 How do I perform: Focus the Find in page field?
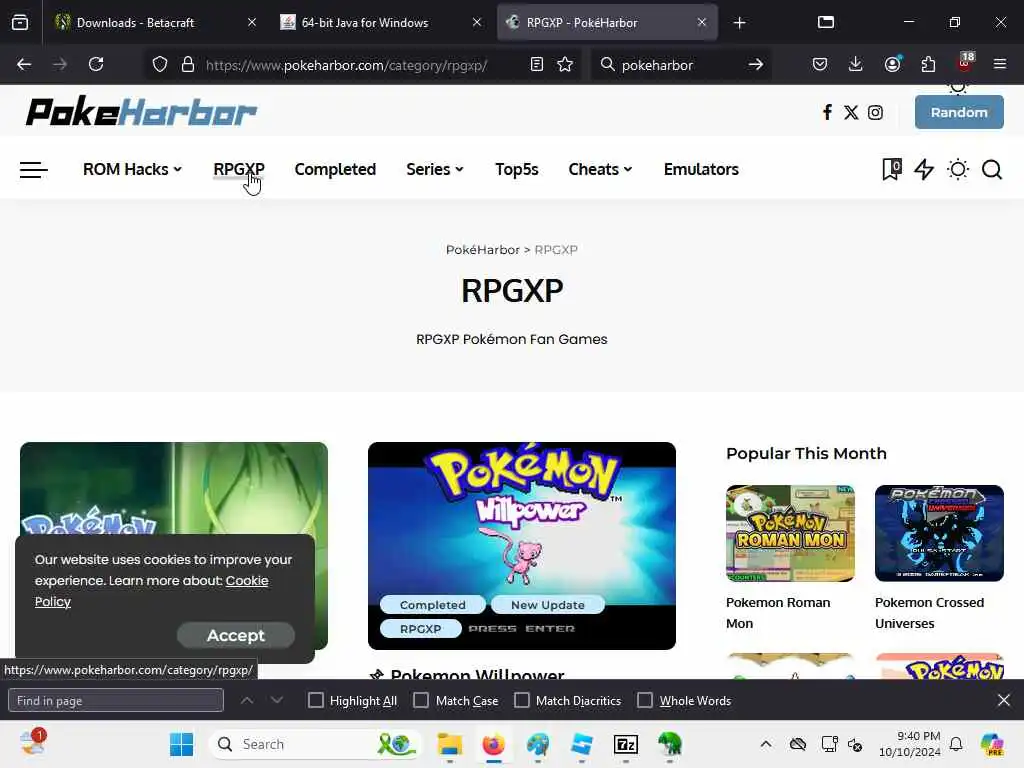[x=116, y=700]
